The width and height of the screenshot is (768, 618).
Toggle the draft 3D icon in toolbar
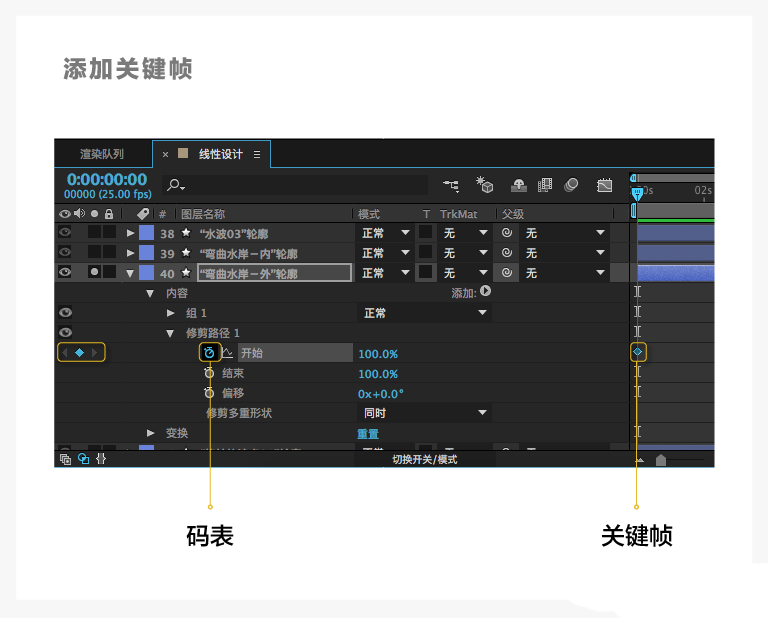(484, 185)
